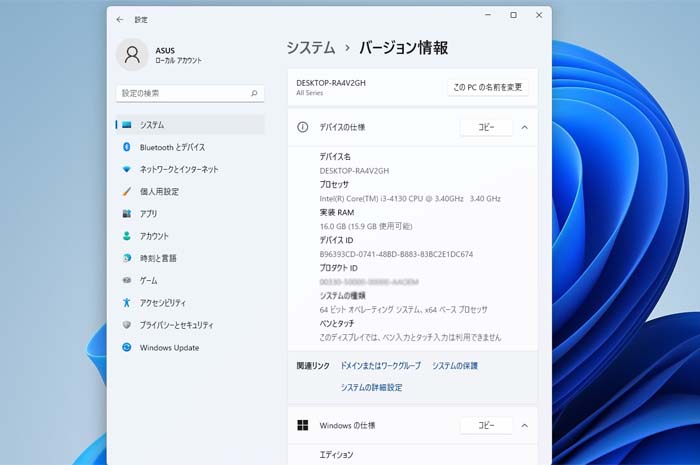
Task: Click the アプリ apps icon
Action: tap(127, 214)
